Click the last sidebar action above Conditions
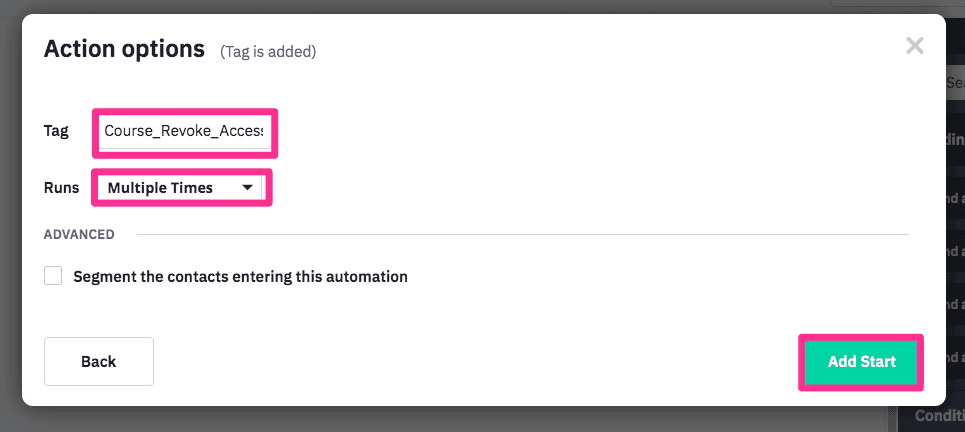This screenshot has height=432, width=965. point(957,355)
